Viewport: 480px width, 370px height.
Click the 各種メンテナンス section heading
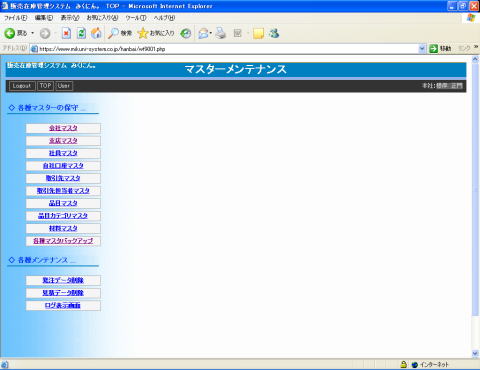[43, 260]
